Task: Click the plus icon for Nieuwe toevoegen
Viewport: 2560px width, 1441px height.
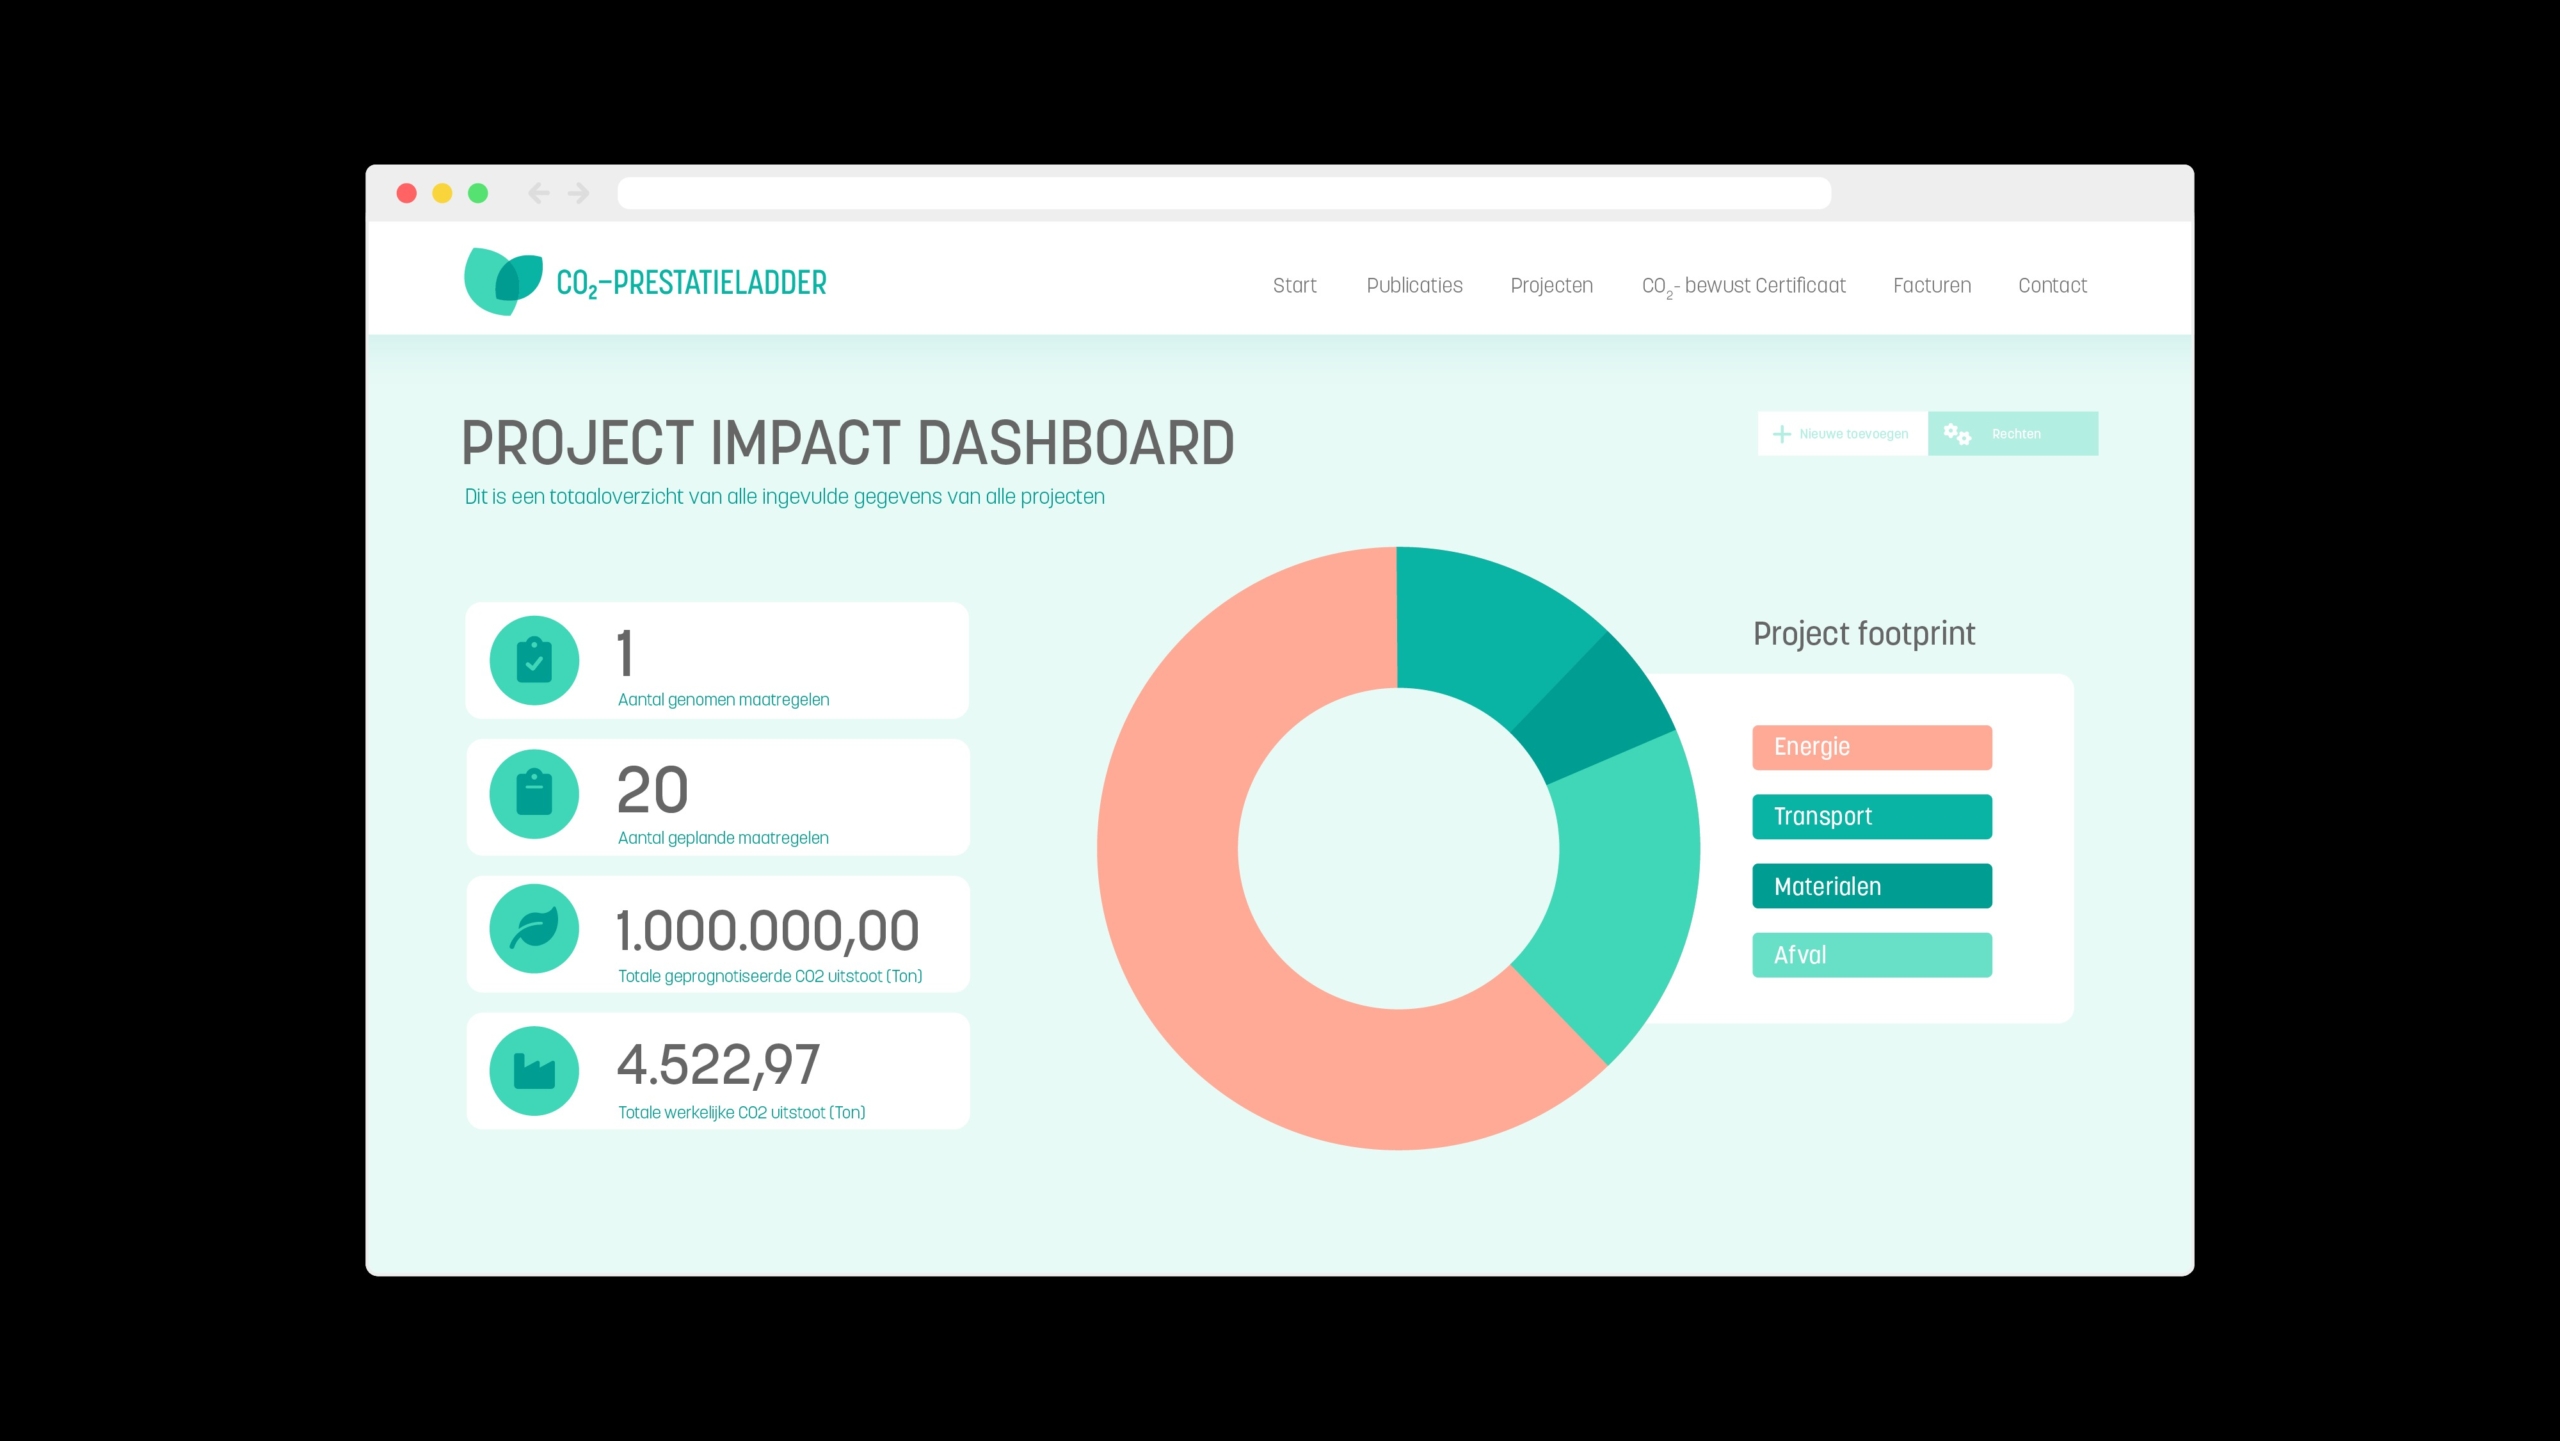Action: pyautogui.click(x=1781, y=434)
